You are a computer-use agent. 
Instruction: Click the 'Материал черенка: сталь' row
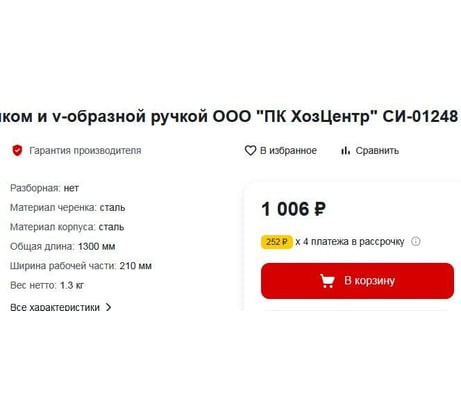click(x=68, y=208)
